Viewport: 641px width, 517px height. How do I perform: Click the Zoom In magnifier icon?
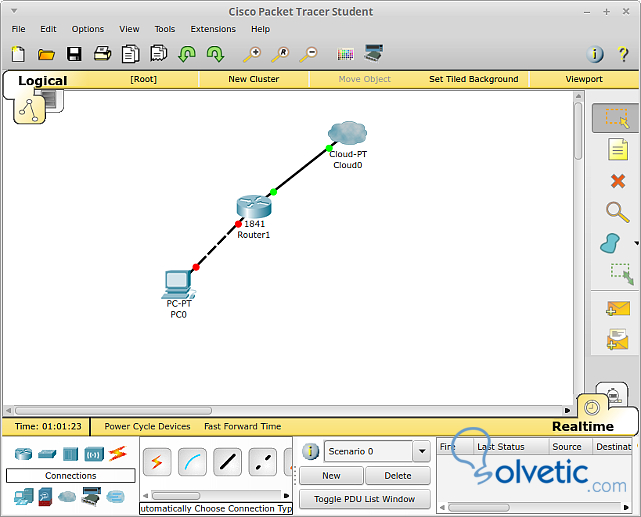click(252, 54)
